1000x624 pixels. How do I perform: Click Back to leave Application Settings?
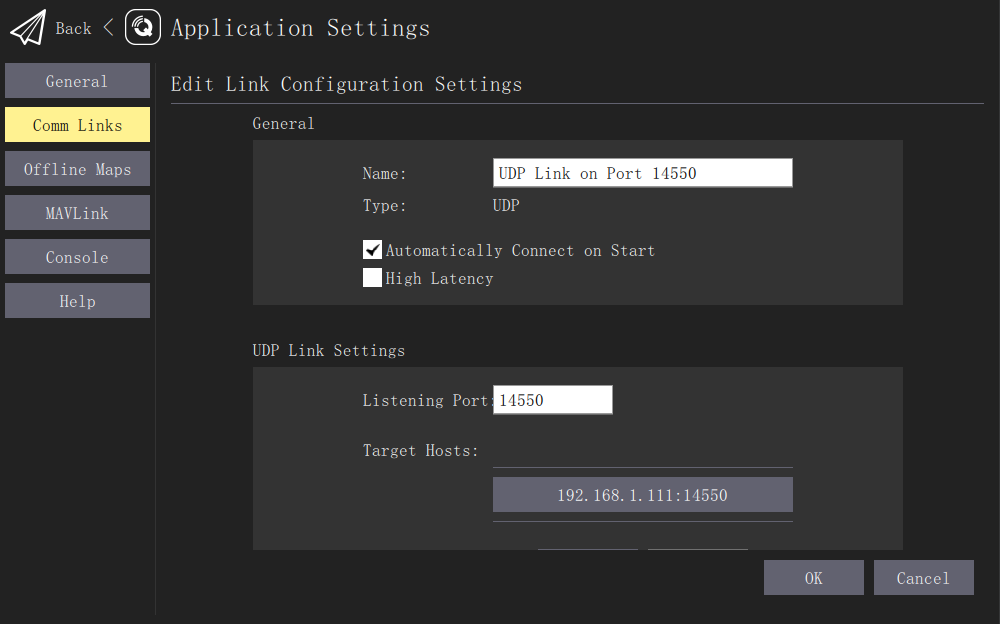(x=72, y=28)
